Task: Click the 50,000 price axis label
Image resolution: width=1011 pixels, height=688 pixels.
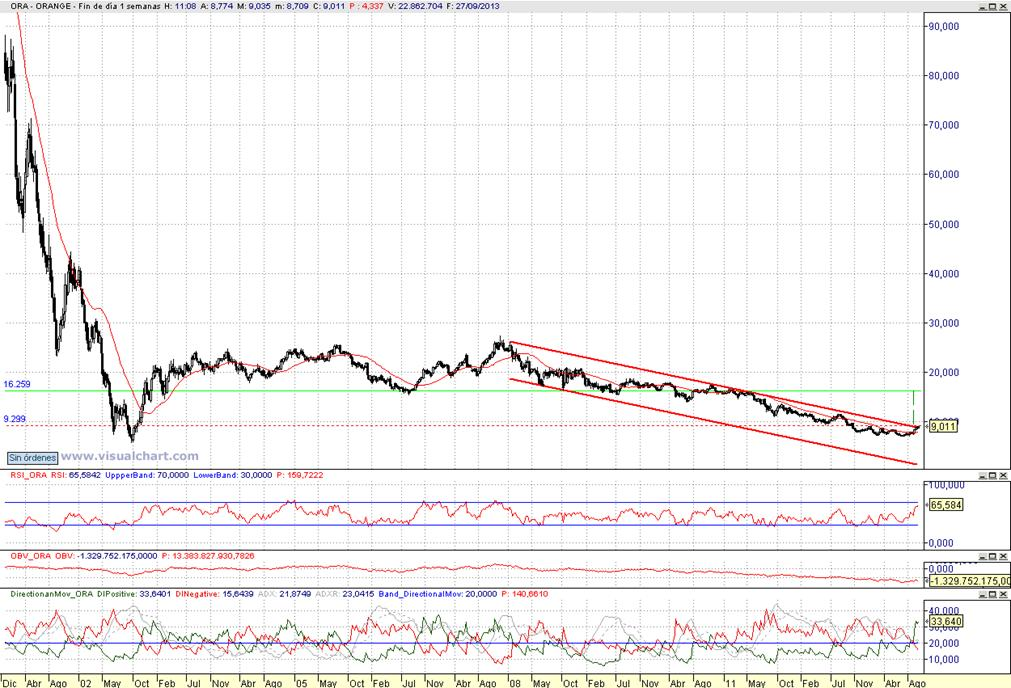Action: (943, 224)
